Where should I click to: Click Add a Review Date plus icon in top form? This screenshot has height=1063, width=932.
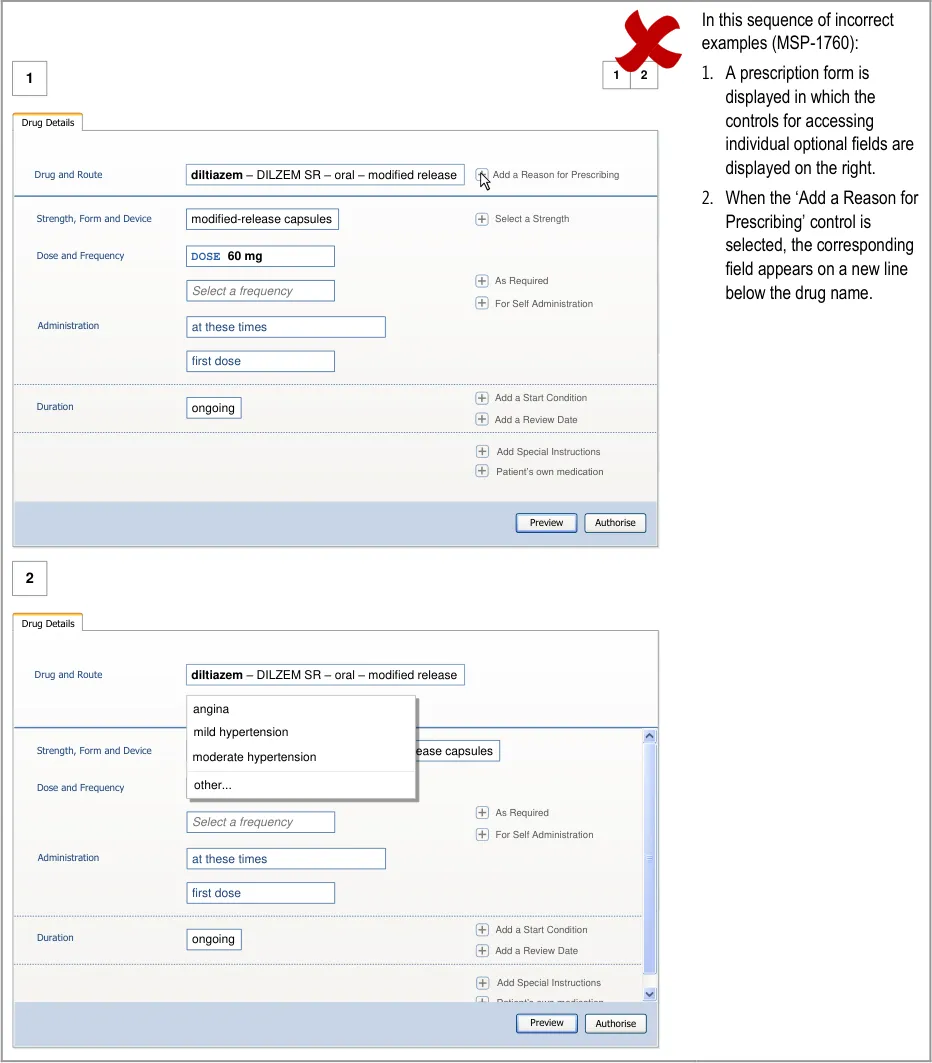(x=482, y=420)
